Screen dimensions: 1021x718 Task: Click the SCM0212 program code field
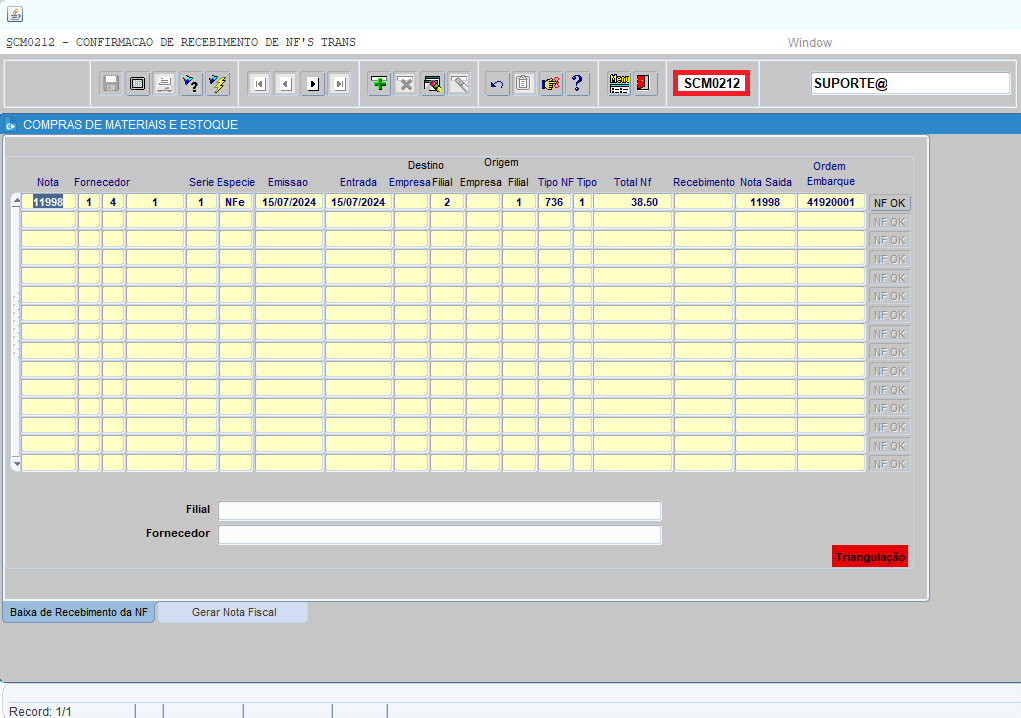click(712, 83)
